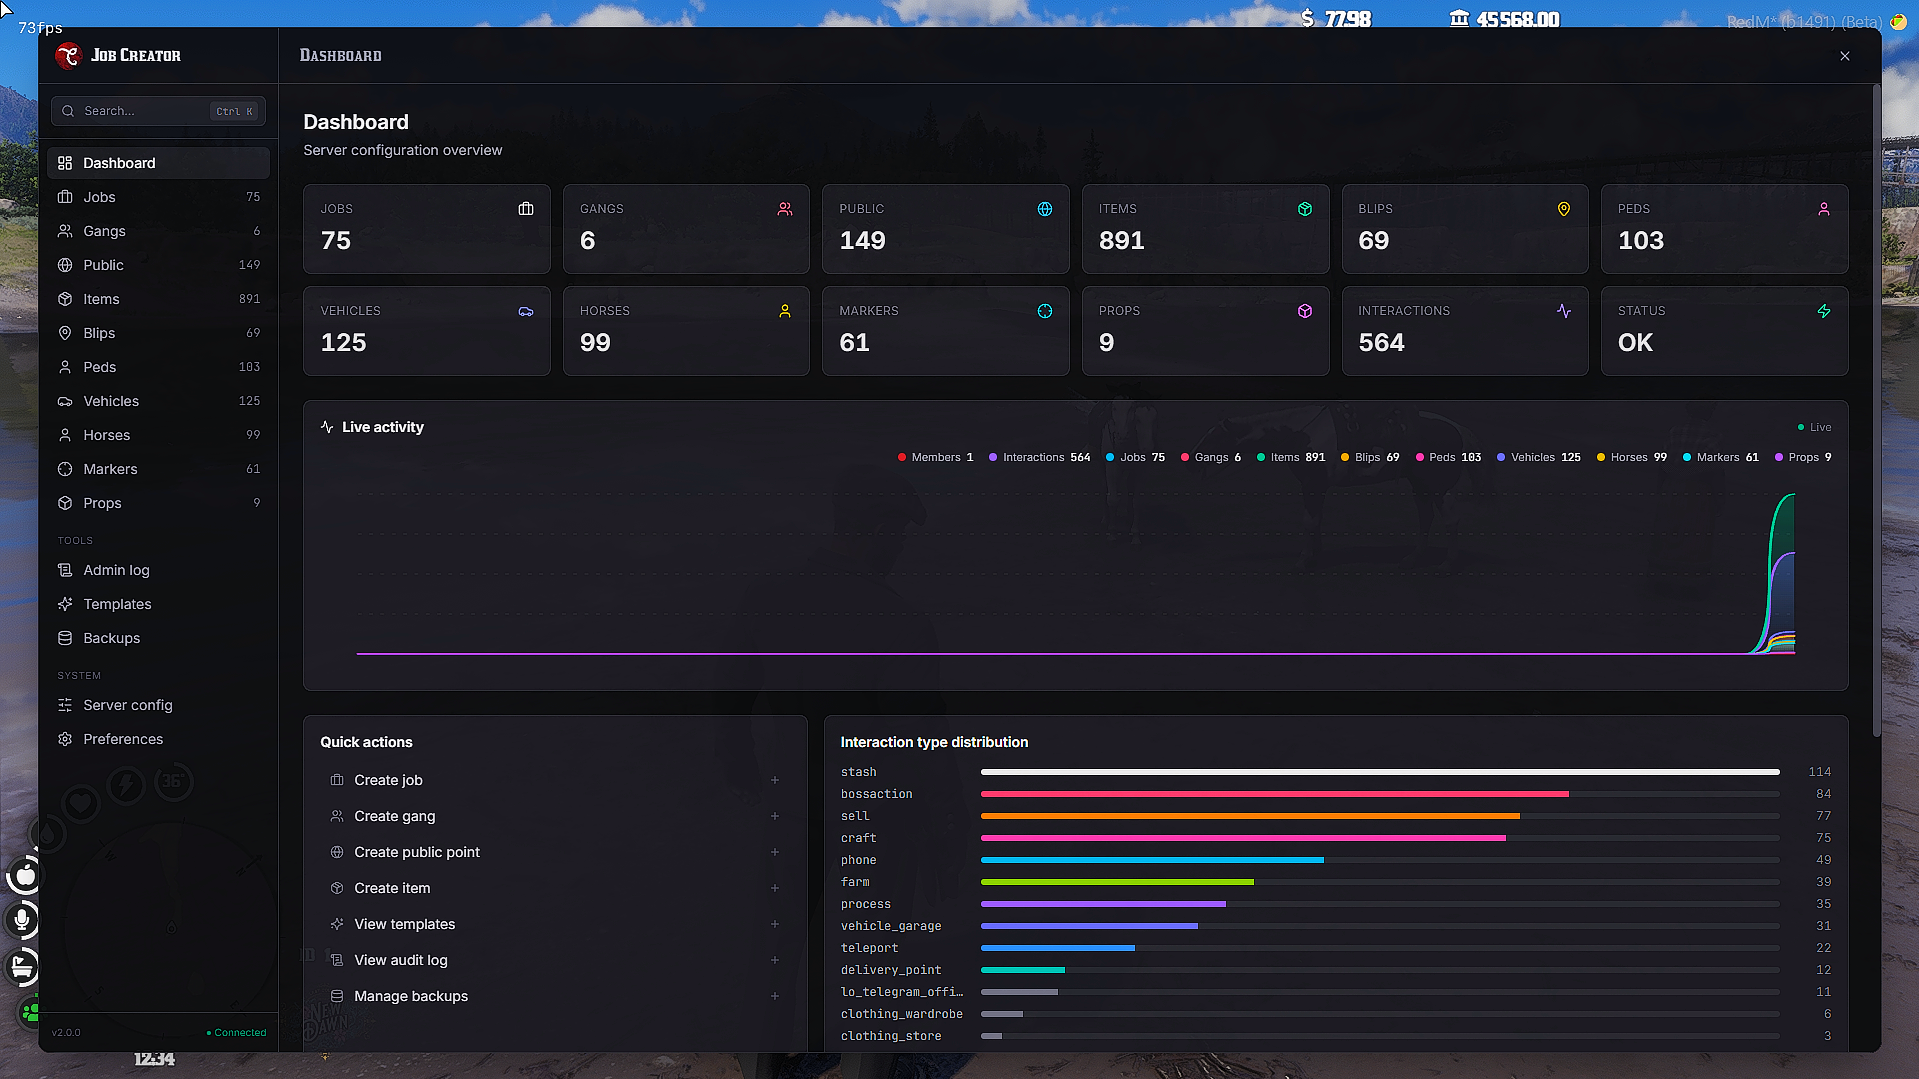Click the dashboard vertical scrollbar

click(x=1876, y=410)
